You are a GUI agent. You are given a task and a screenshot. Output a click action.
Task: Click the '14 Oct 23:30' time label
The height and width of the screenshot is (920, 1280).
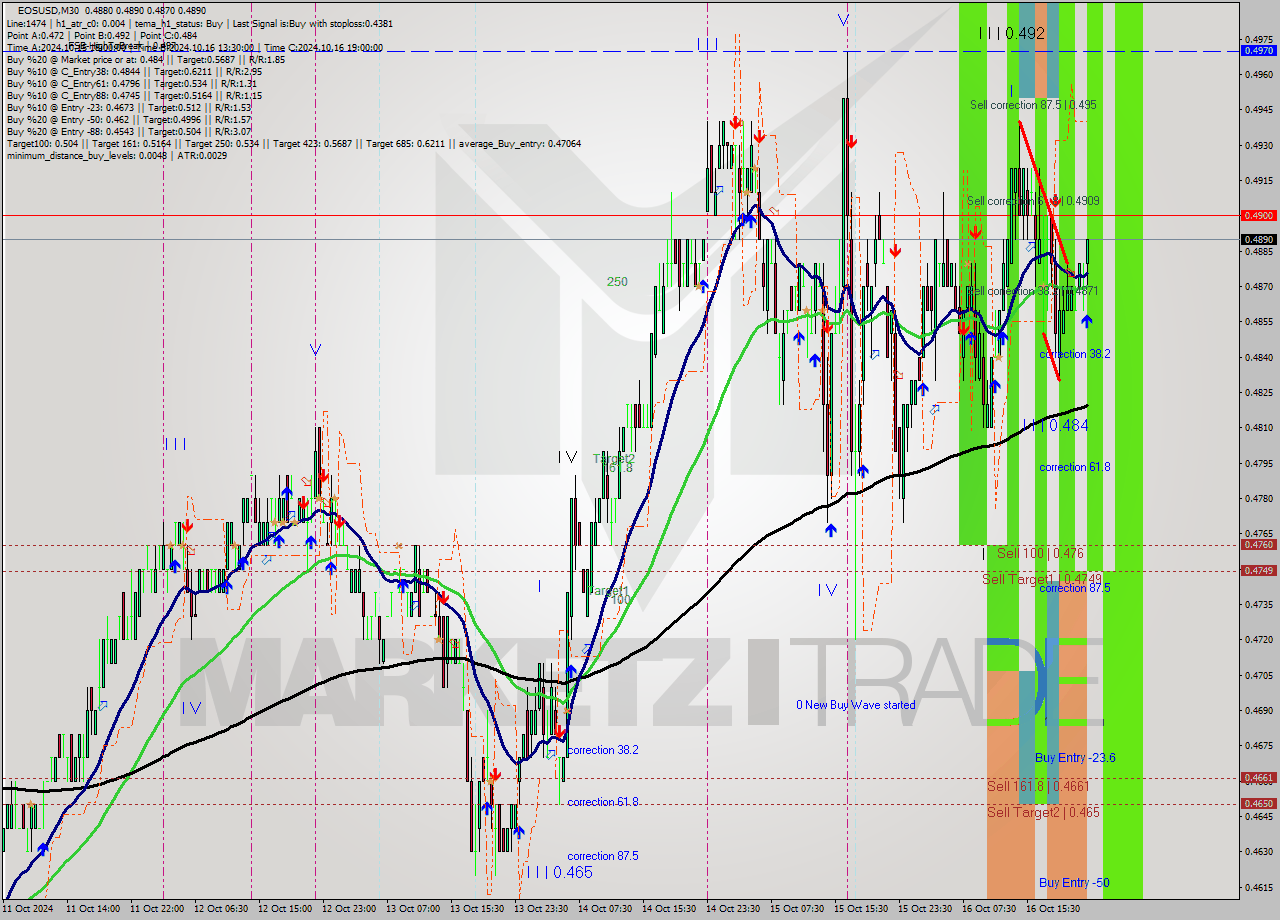(x=733, y=909)
